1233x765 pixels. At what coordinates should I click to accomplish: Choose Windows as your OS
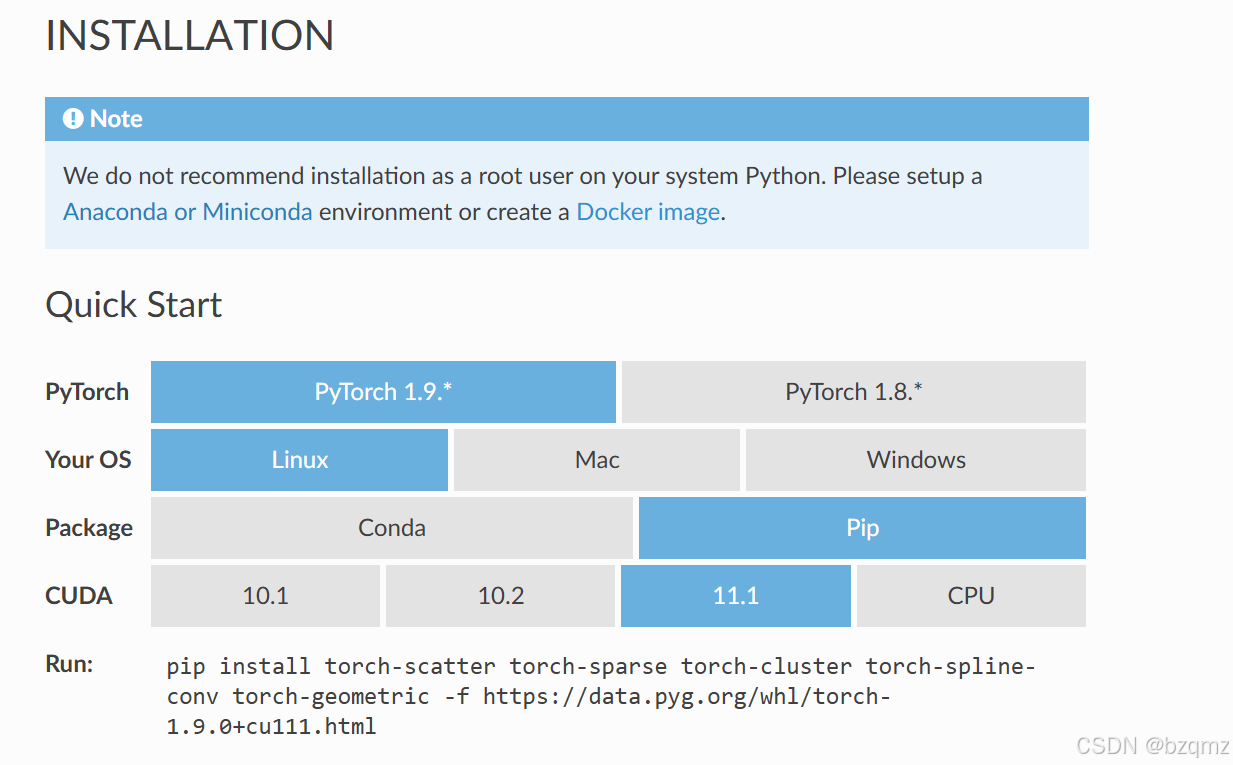[x=916, y=460]
